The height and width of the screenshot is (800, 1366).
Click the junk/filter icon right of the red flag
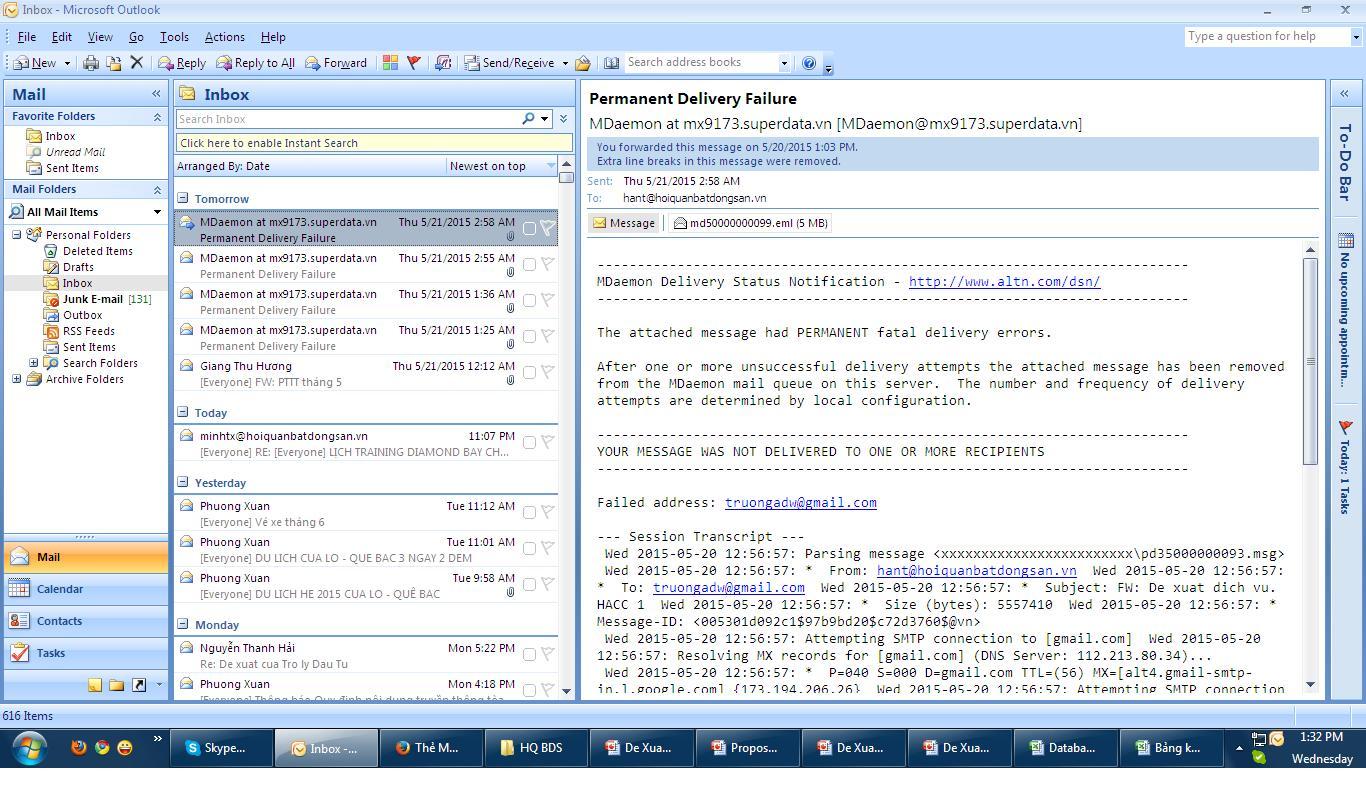coord(444,63)
